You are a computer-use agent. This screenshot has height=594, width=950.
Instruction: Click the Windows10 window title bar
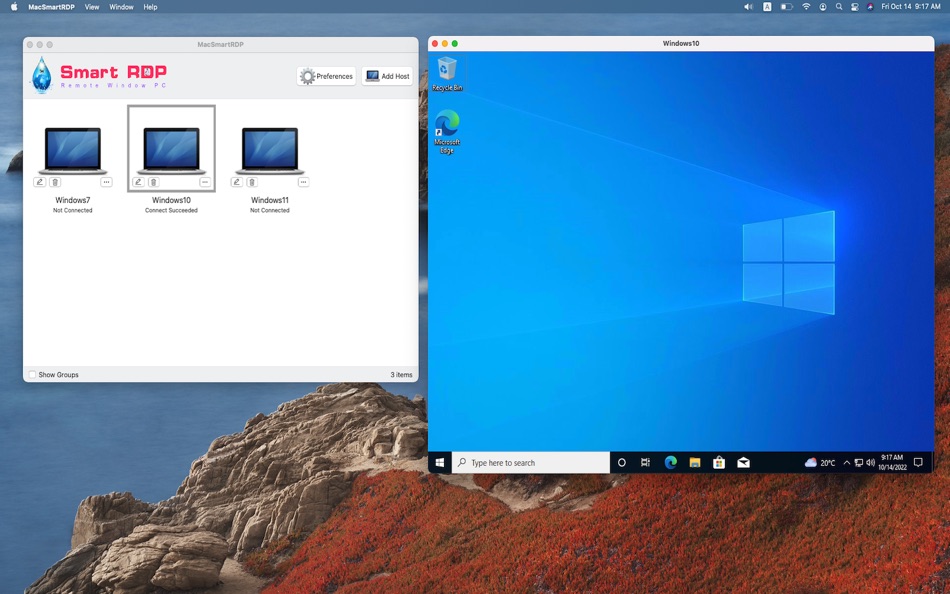tap(681, 44)
